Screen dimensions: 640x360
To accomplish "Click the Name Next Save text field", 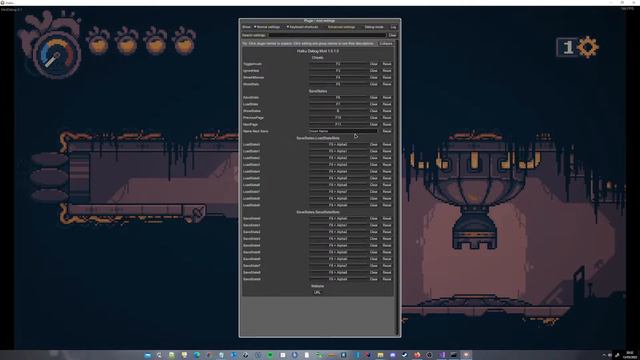I will click(x=343, y=131).
